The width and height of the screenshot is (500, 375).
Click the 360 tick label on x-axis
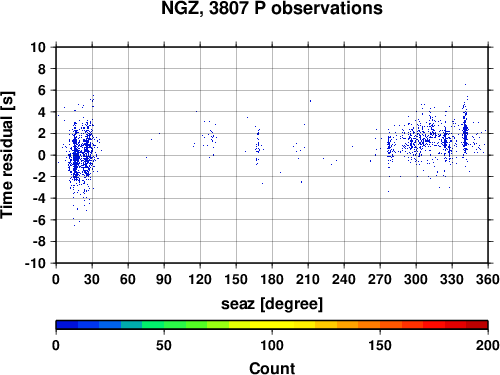(488, 279)
